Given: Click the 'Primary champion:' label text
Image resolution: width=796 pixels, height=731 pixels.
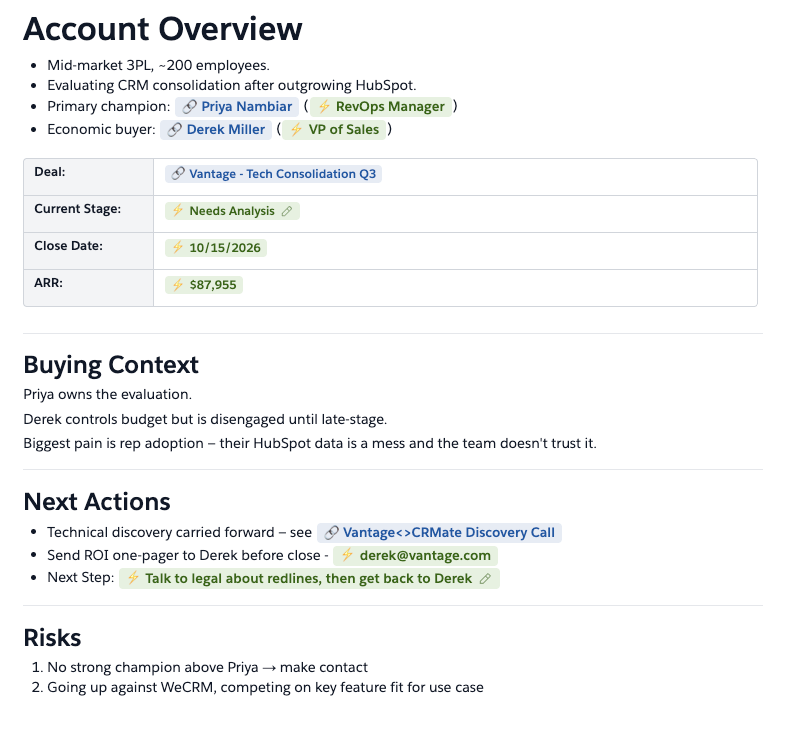Looking at the screenshot, I should [109, 107].
